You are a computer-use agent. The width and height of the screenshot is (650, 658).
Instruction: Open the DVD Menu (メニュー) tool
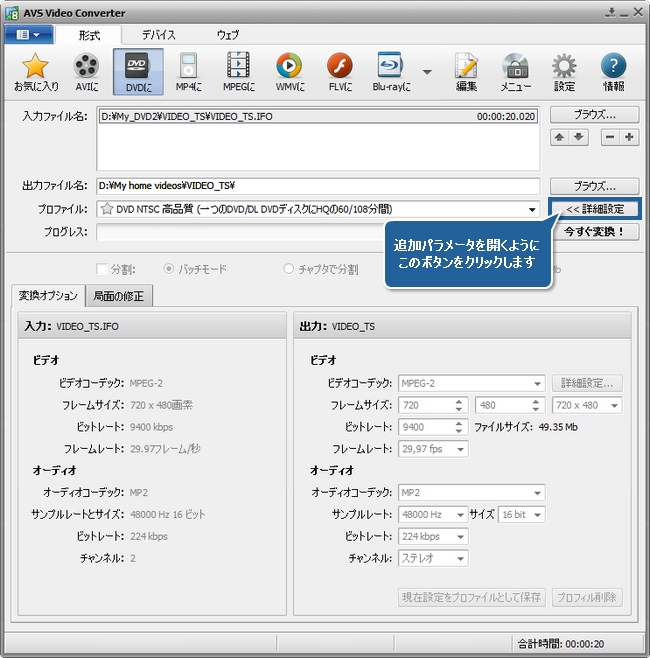516,72
